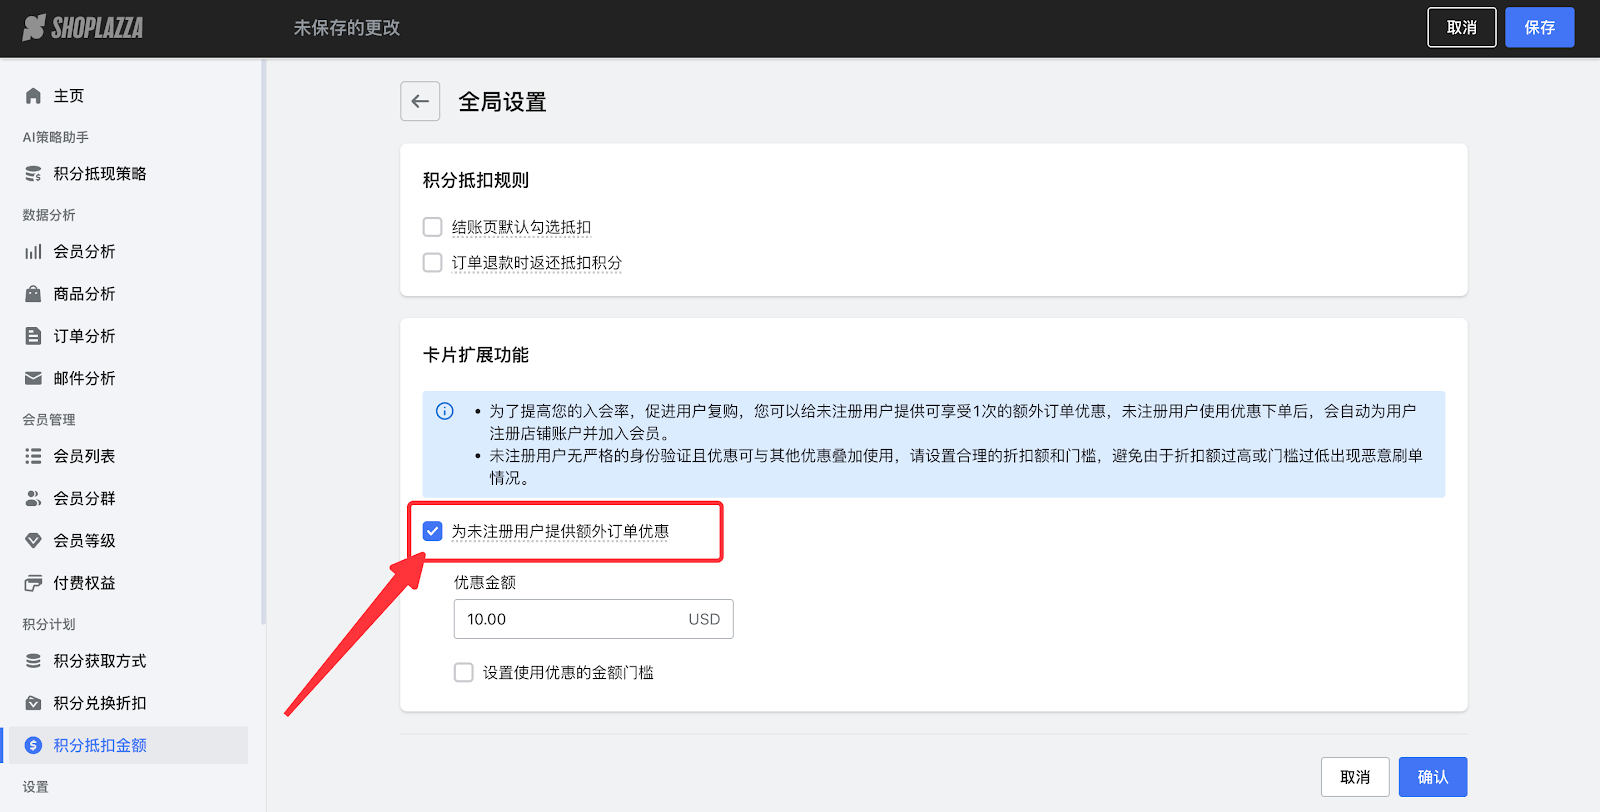
Task: Enable 结账页默认勾选抵扣 checkbox
Action: click(x=433, y=227)
